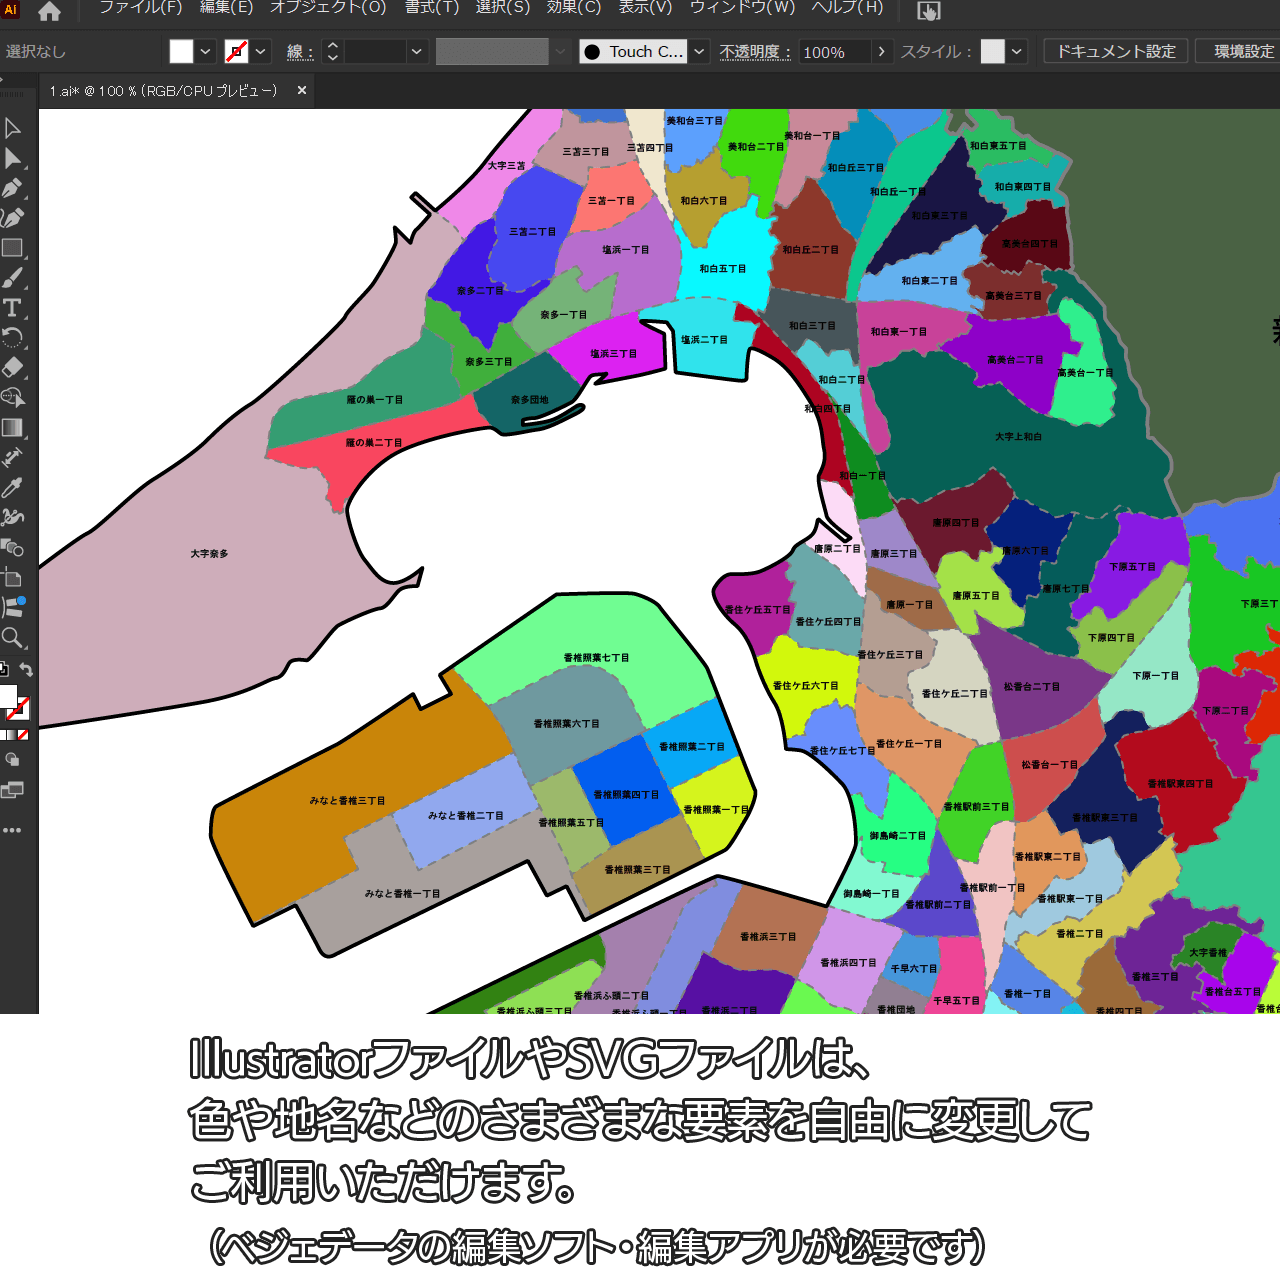The height and width of the screenshot is (1280, 1280).
Task: Select the Rotate tool
Action: (12, 338)
